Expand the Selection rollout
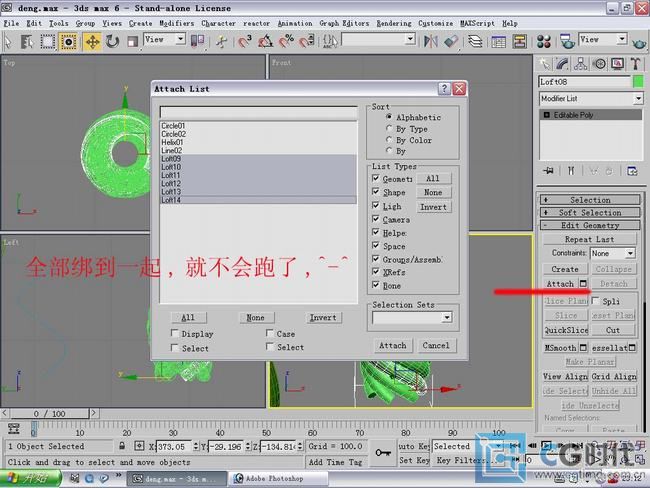The width and height of the screenshot is (650, 488). tap(590, 200)
